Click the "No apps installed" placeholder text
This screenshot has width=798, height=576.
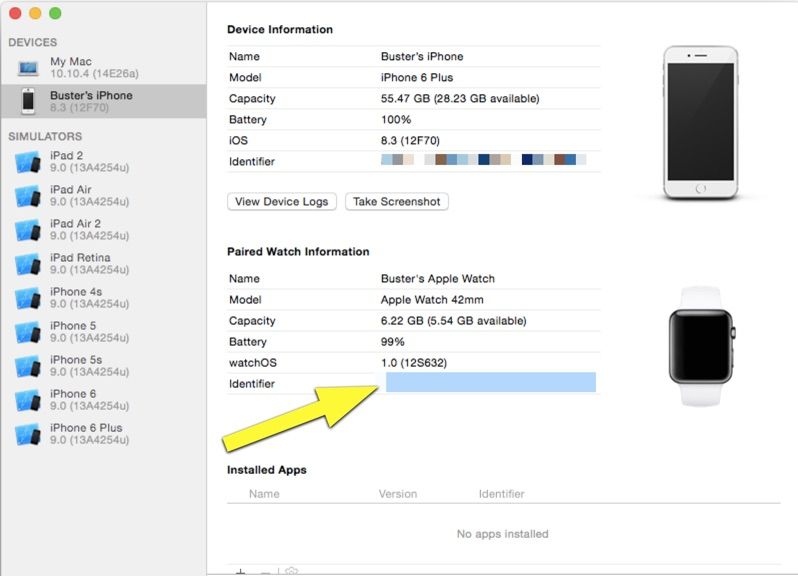tap(502, 534)
